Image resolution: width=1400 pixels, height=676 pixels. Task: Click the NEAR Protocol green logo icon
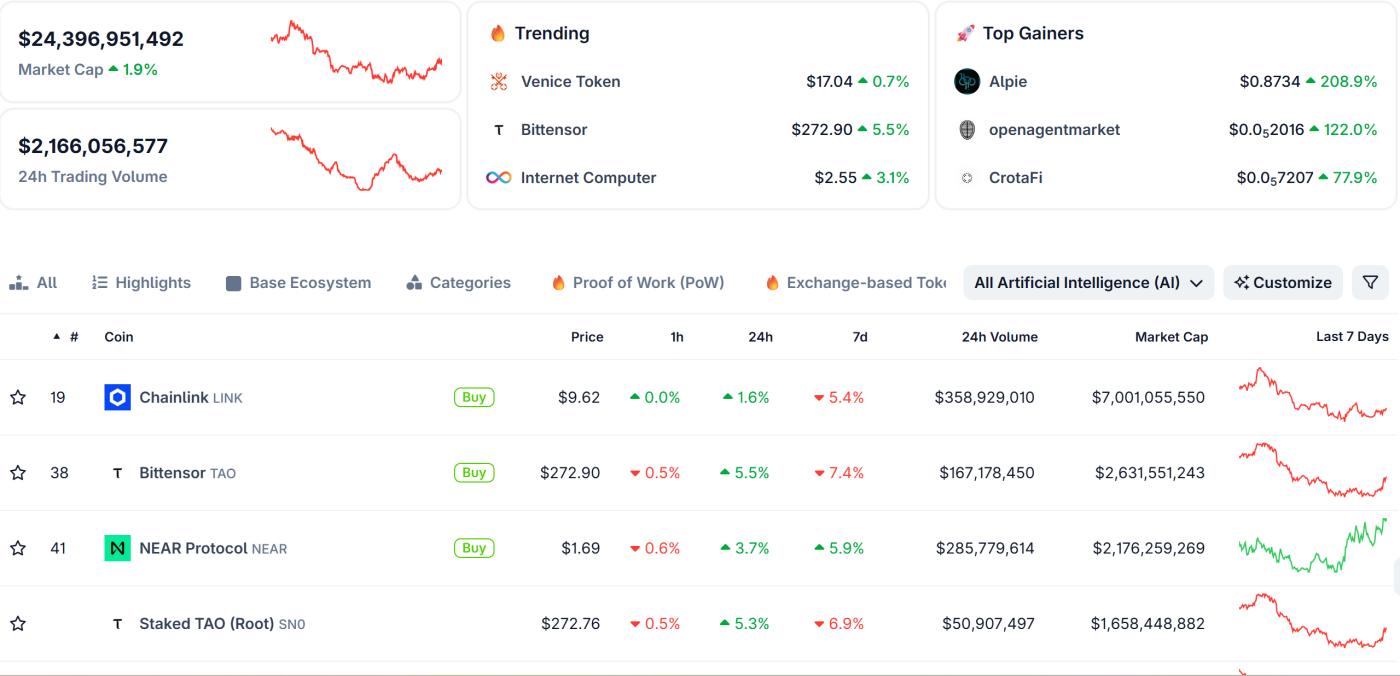click(117, 548)
